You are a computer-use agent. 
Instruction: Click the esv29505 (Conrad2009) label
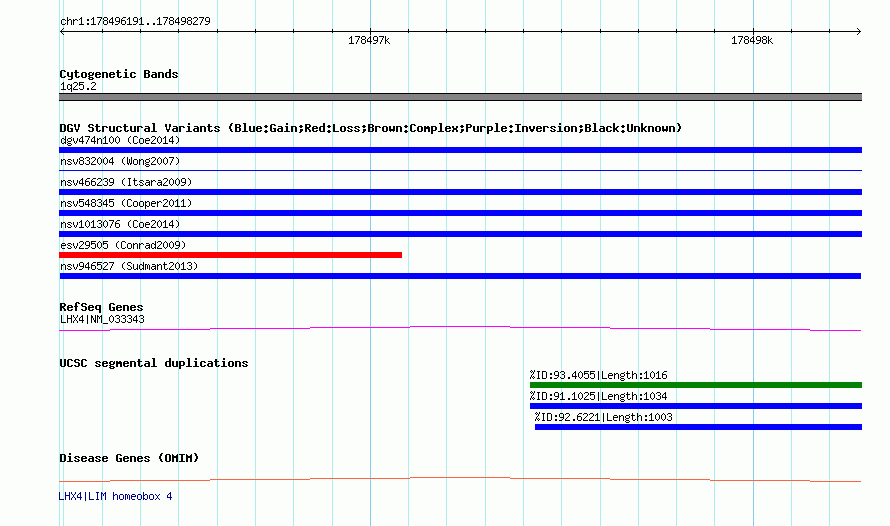pyautogui.click(x=123, y=245)
